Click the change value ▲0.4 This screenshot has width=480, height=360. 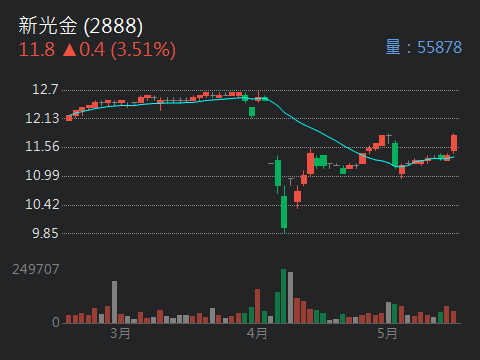point(84,50)
